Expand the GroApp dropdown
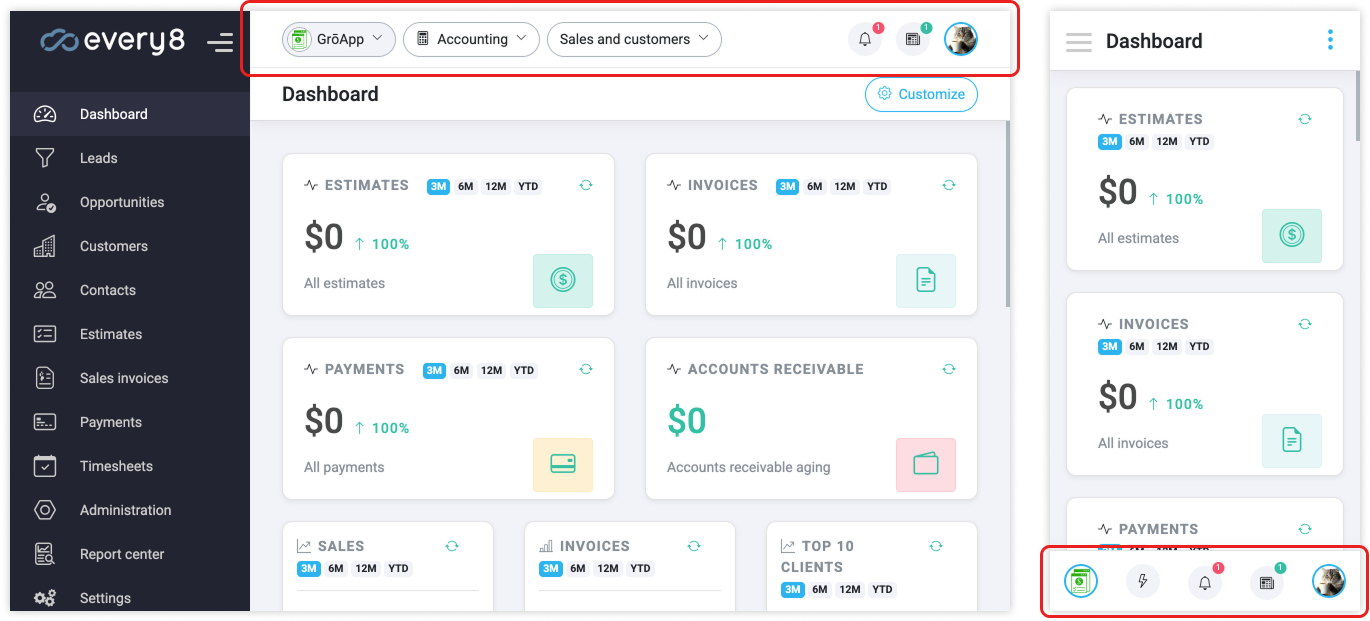 coord(338,39)
